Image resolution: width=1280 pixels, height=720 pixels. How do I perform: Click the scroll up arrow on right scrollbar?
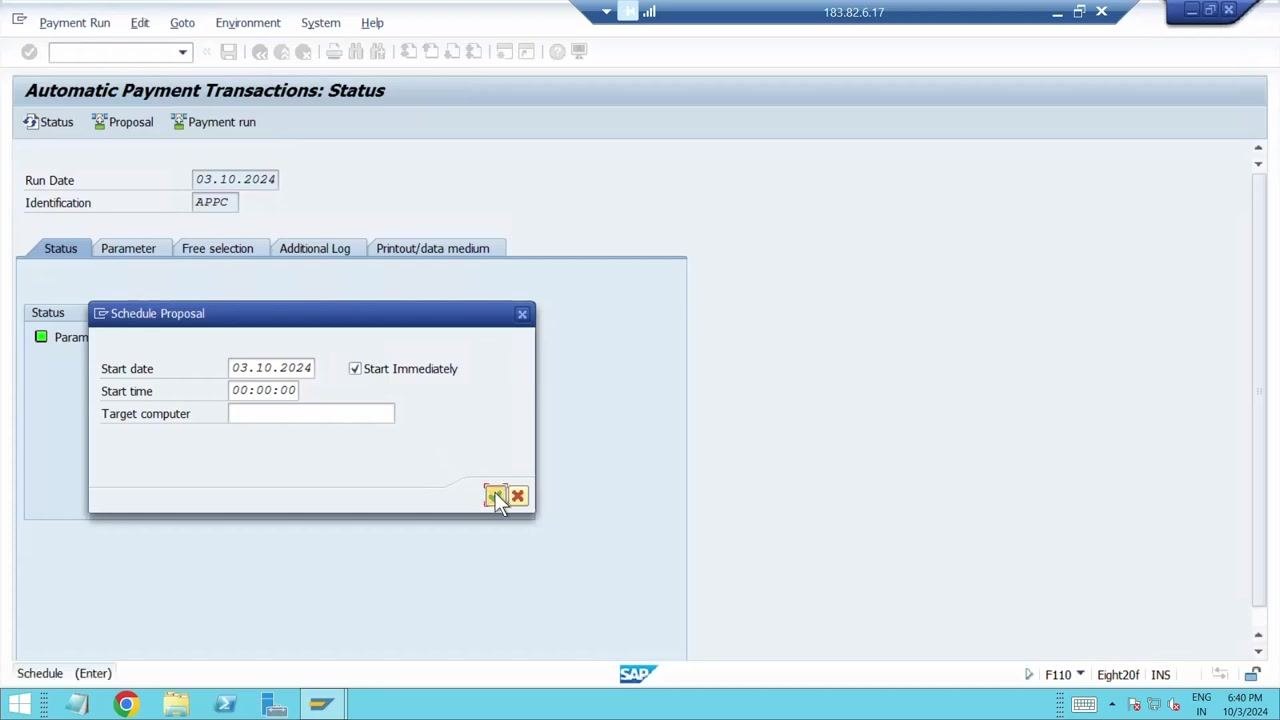1258,149
